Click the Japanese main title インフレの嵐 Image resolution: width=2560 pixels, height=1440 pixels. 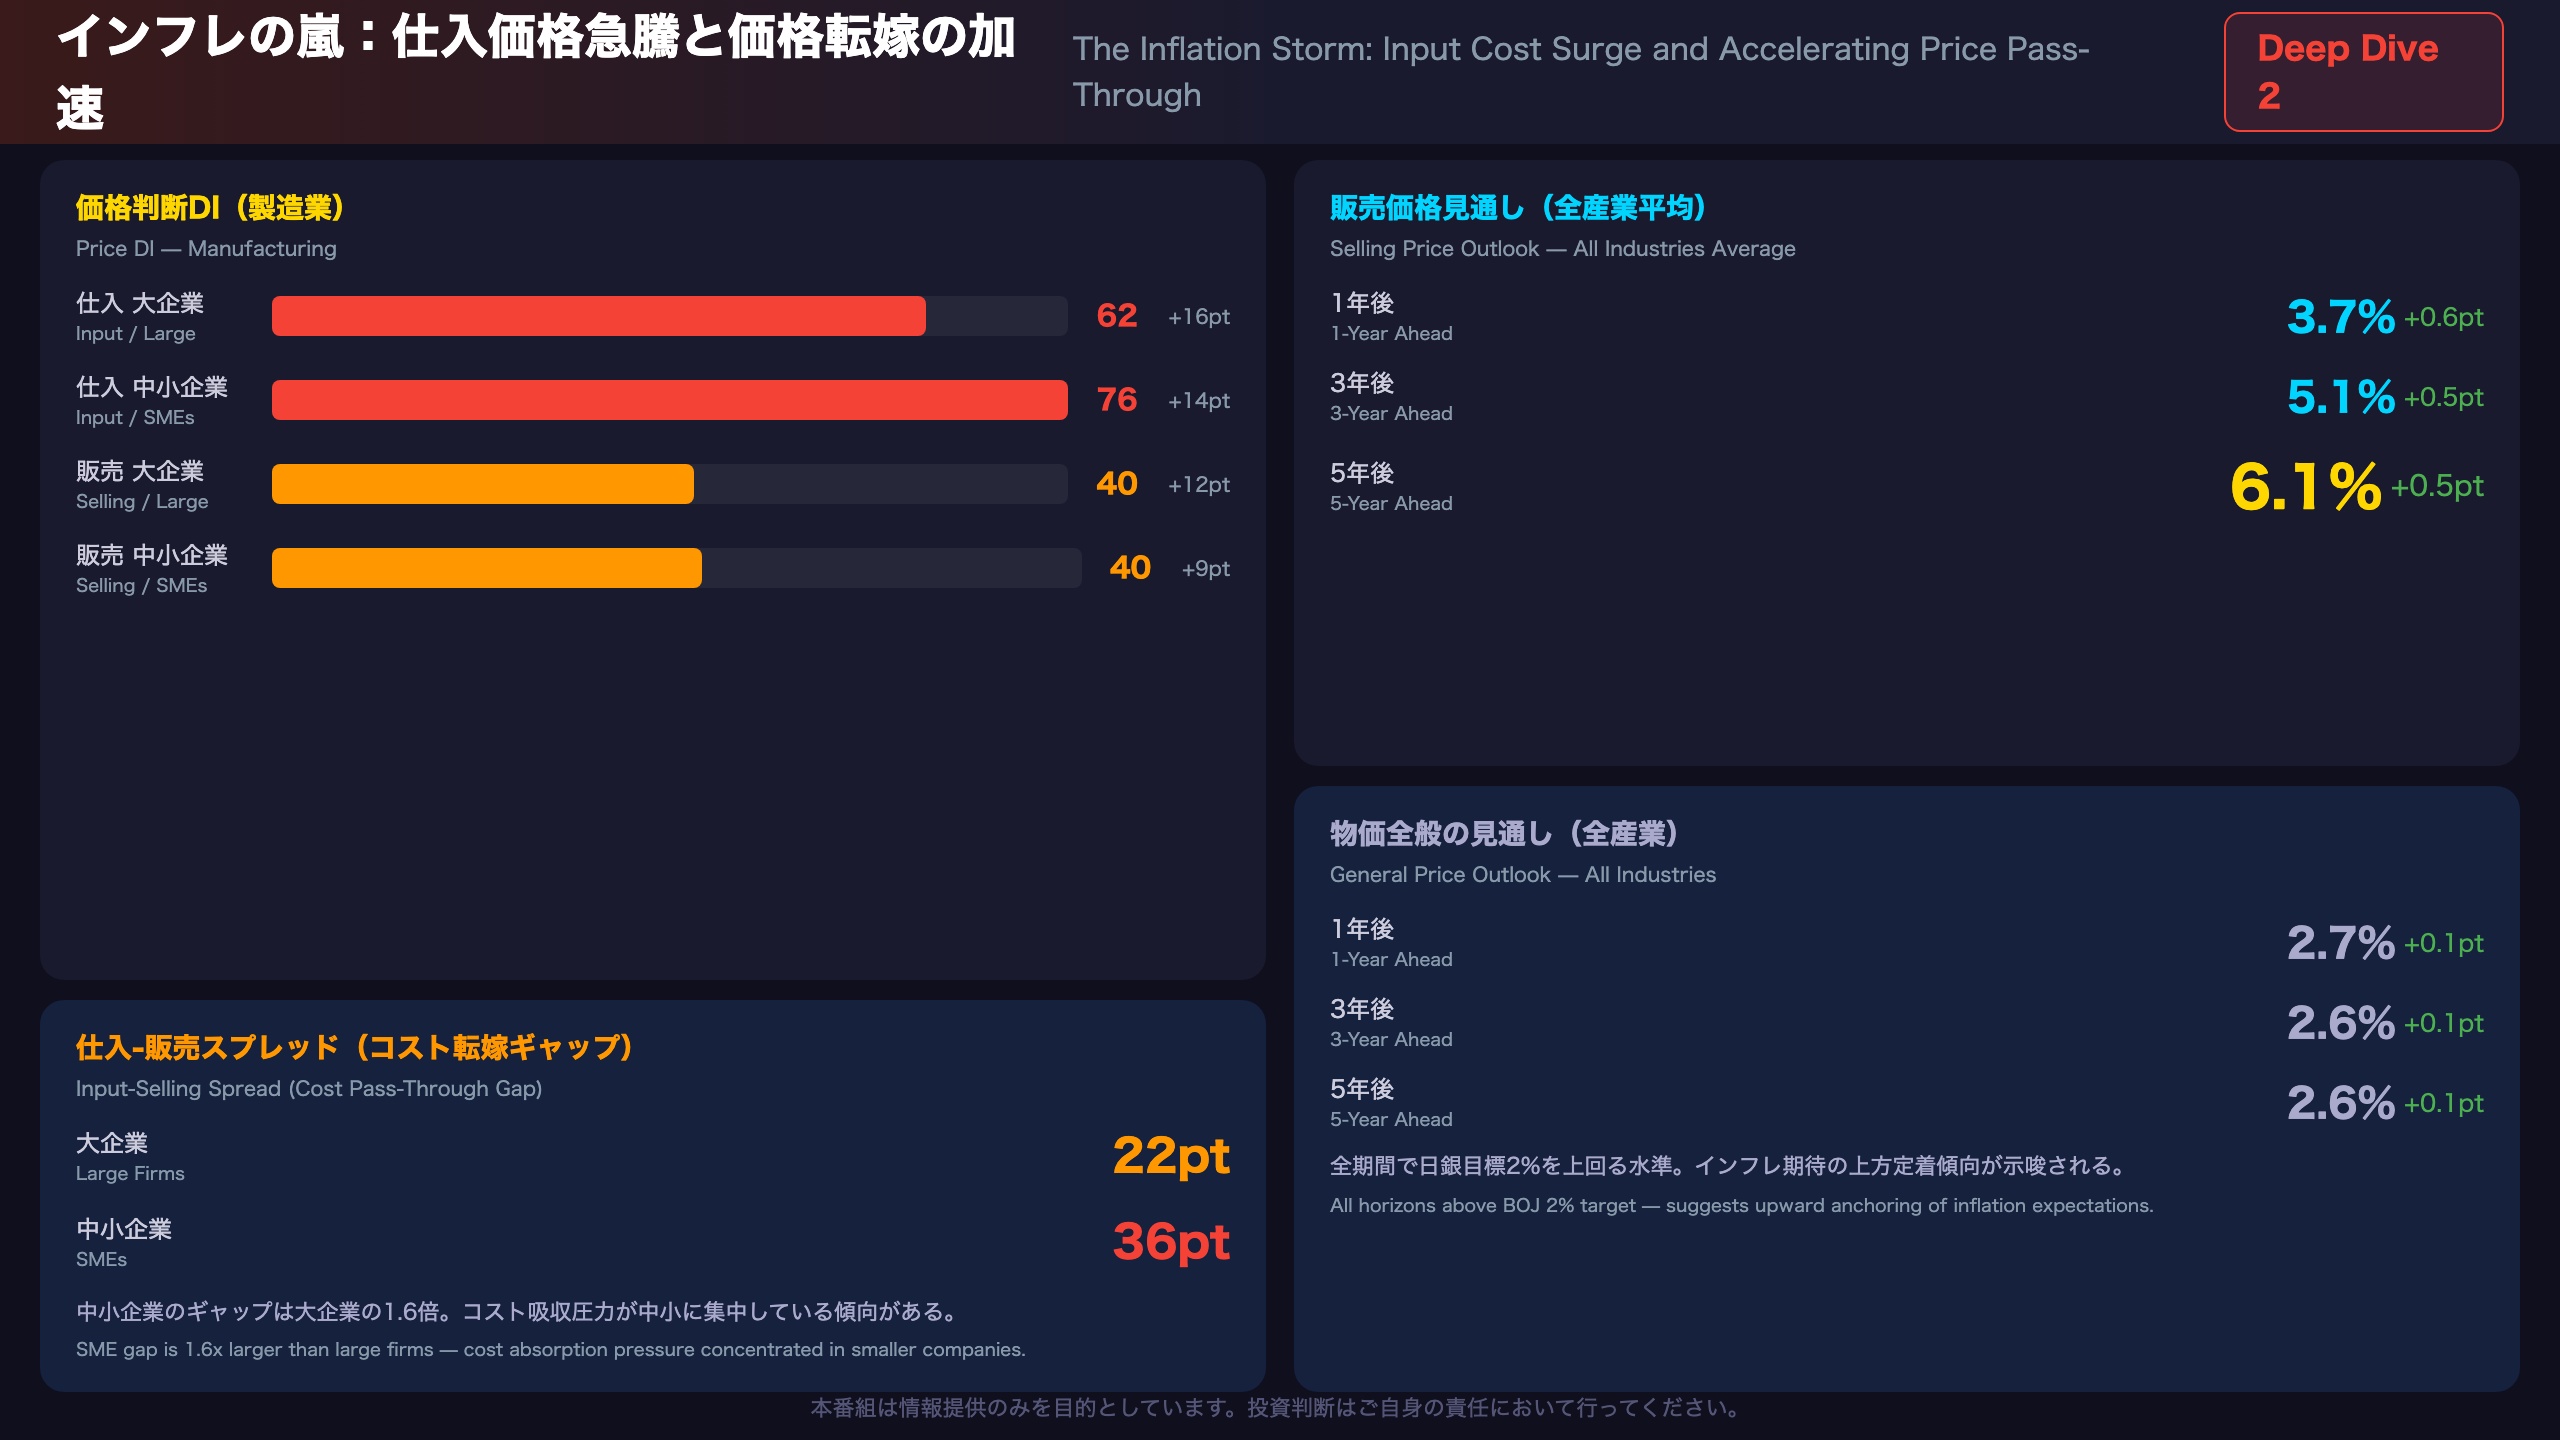coord(536,72)
